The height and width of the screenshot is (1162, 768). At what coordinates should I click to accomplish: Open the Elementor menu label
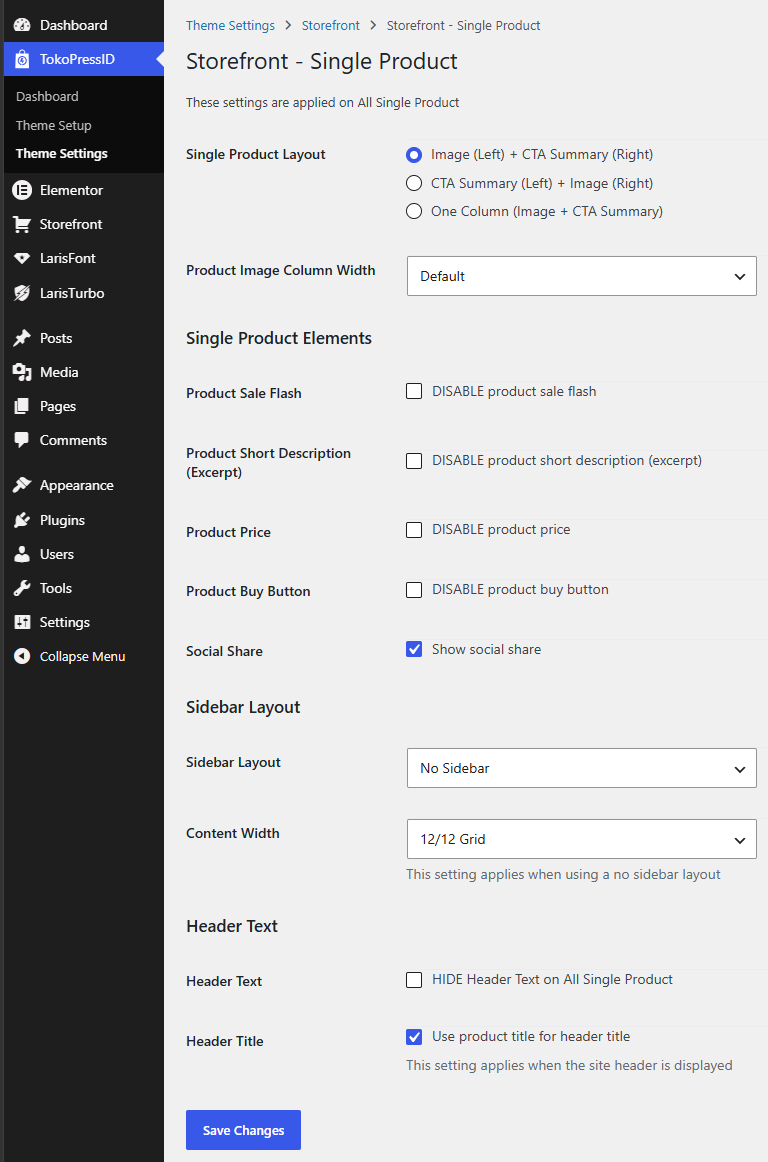71,190
